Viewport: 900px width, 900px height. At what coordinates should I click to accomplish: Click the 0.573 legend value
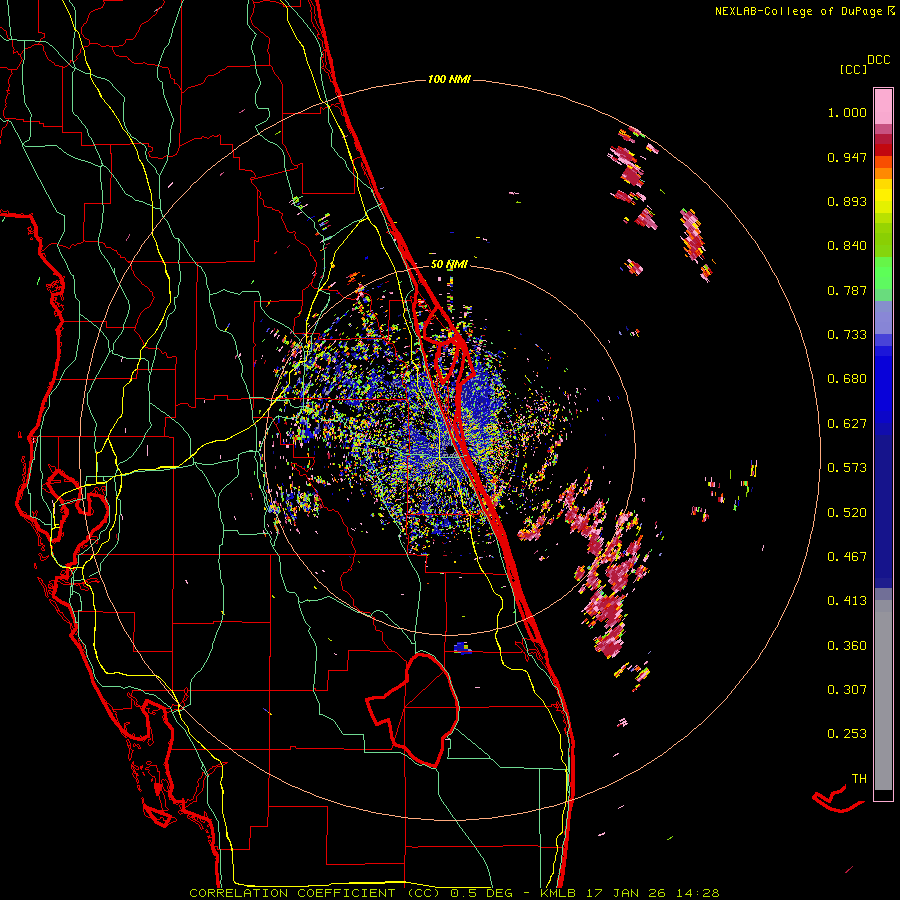pyautogui.click(x=847, y=468)
